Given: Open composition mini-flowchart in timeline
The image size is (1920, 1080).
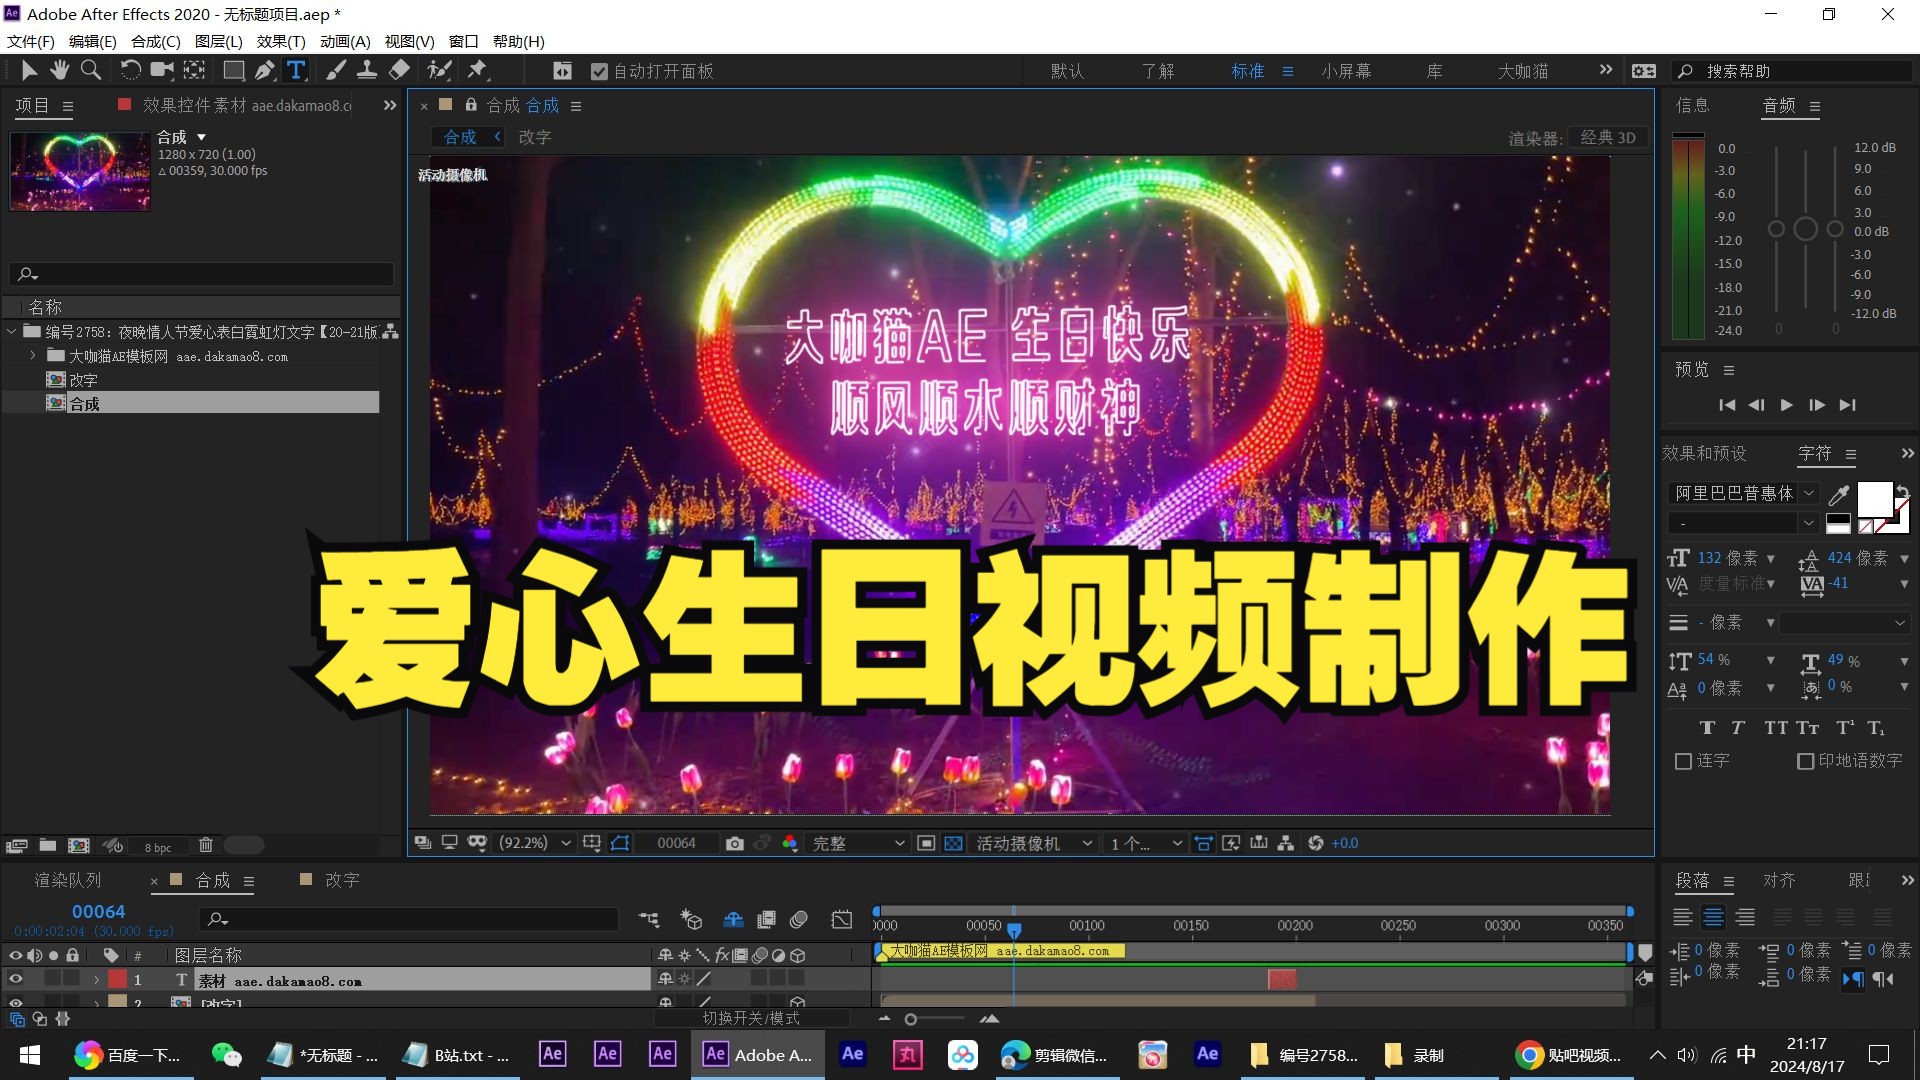Looking at the screenshot, I should 649,919.
